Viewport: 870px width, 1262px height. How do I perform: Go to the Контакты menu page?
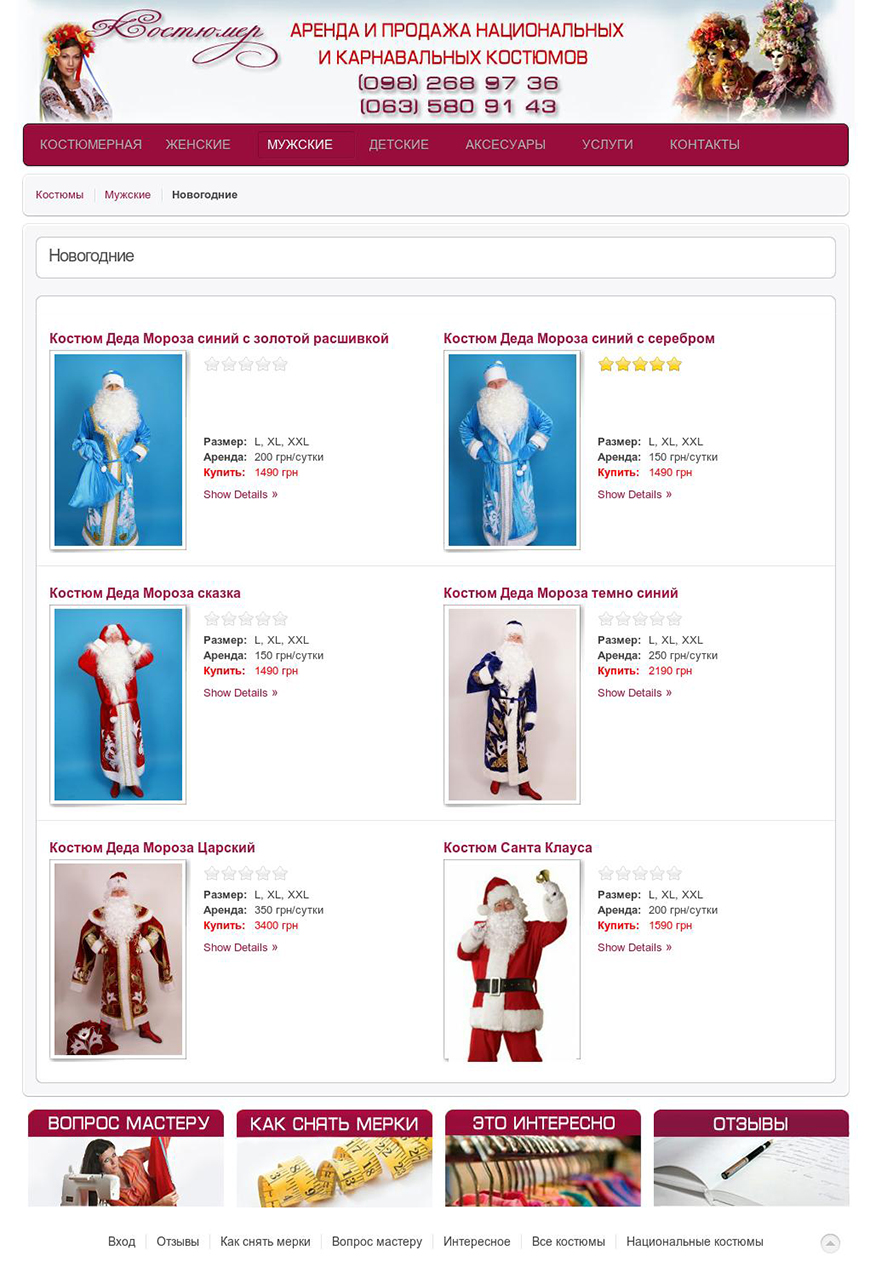(x=705, y=145)
